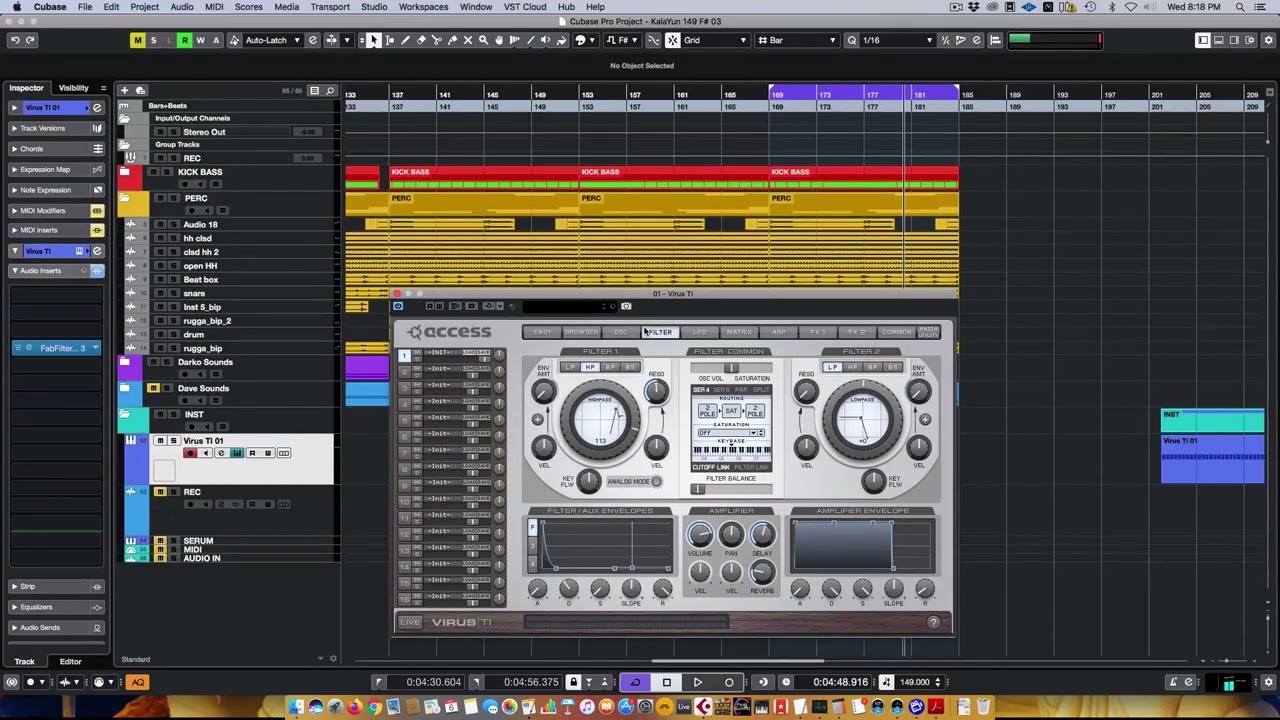The image size is (1280, 720).
Task: Open the Auto-Latch automation mode dropdown
Action: tap(273, 40)
